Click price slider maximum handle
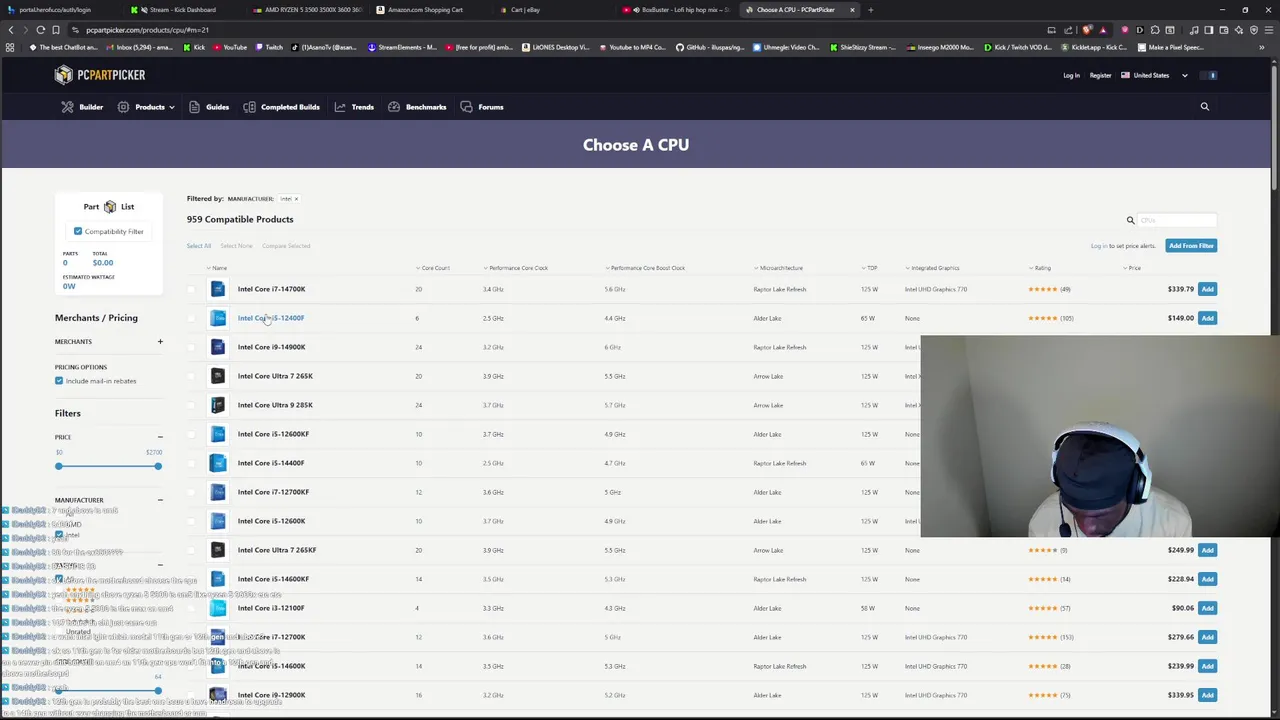The width and height of the screenshot is (1280, 720). coord(158,466)
